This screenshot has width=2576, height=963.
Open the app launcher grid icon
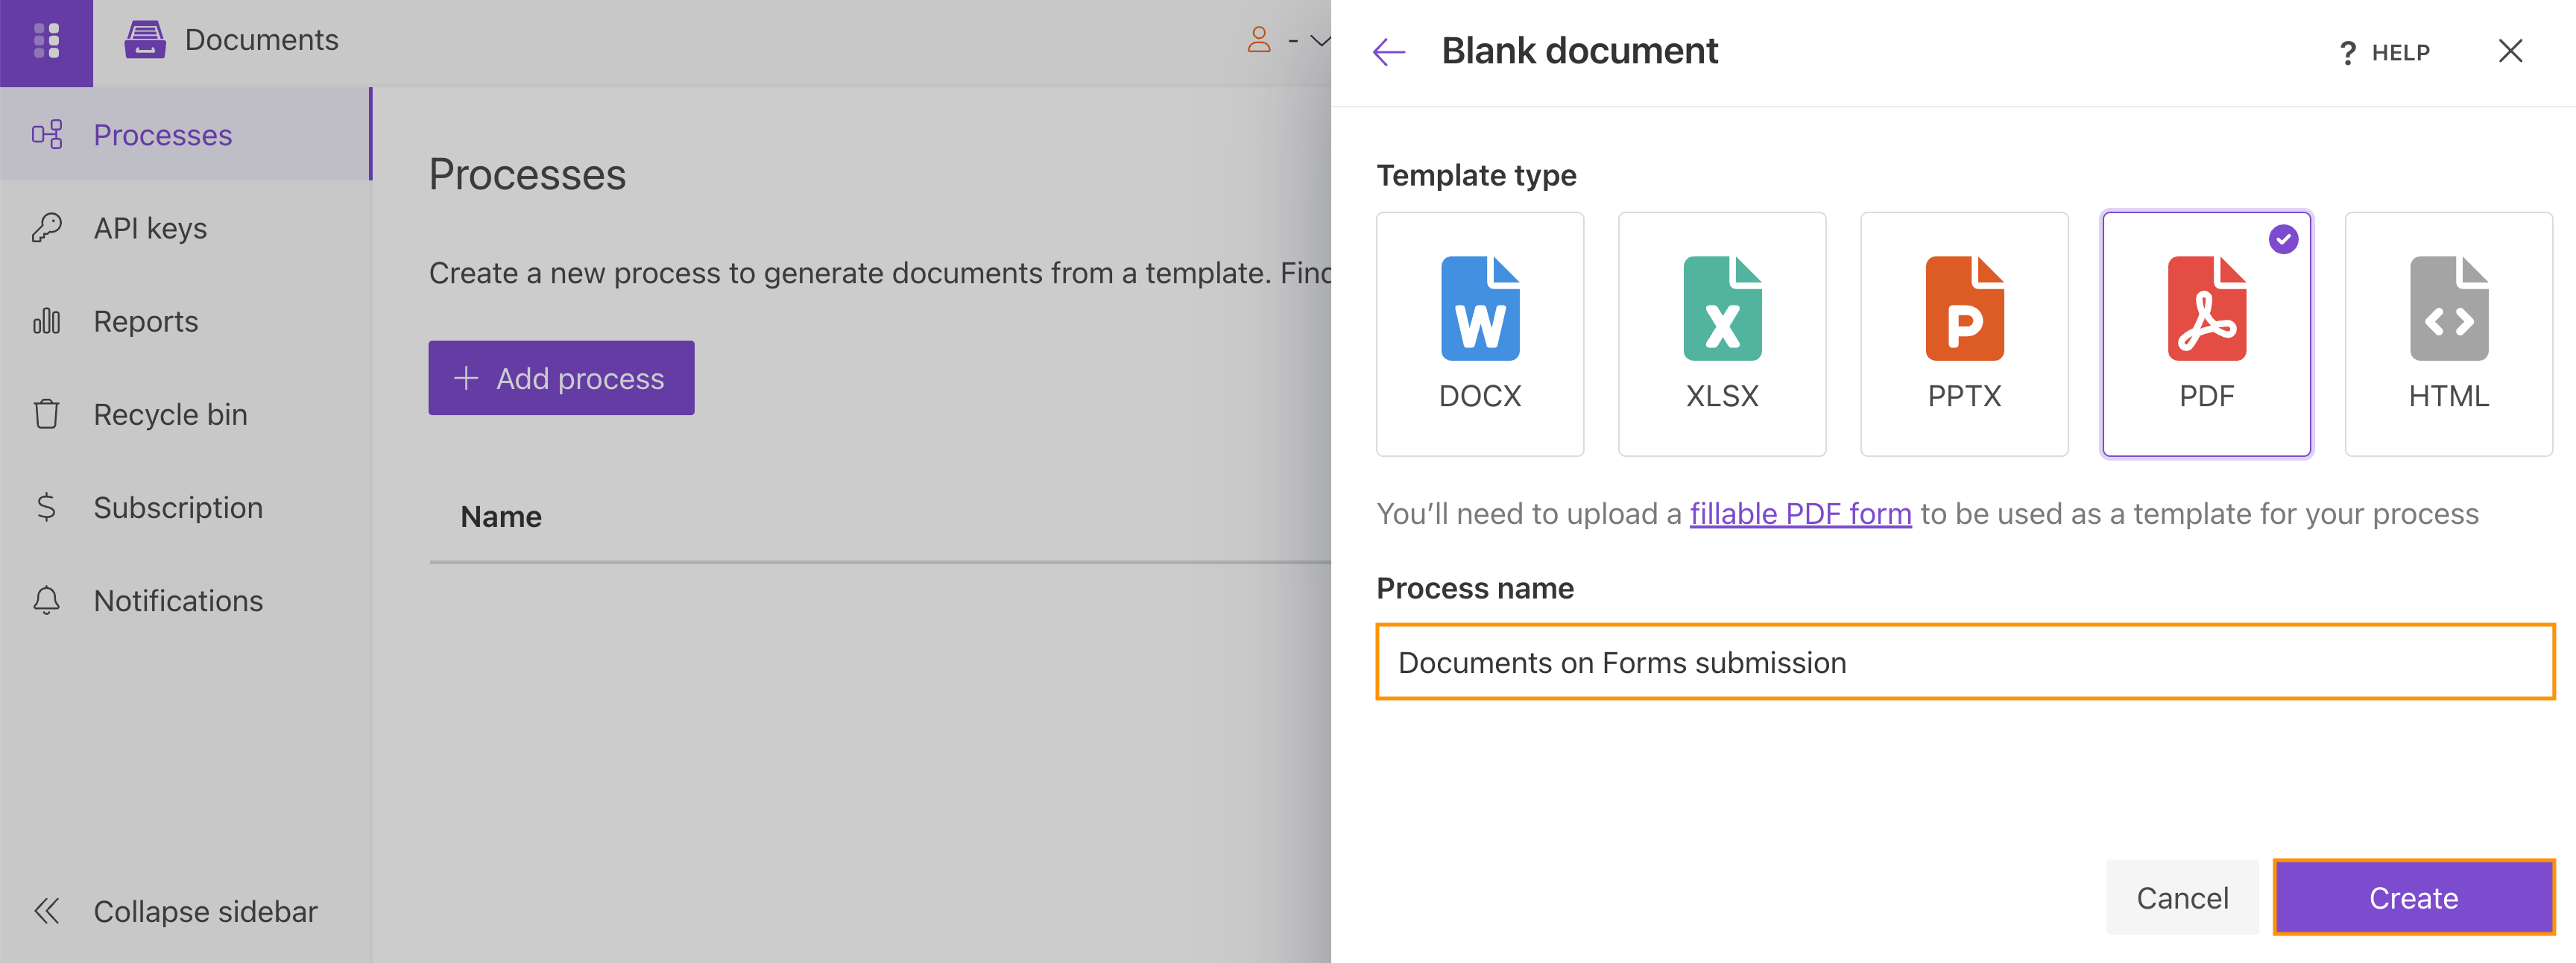point(46,41)
